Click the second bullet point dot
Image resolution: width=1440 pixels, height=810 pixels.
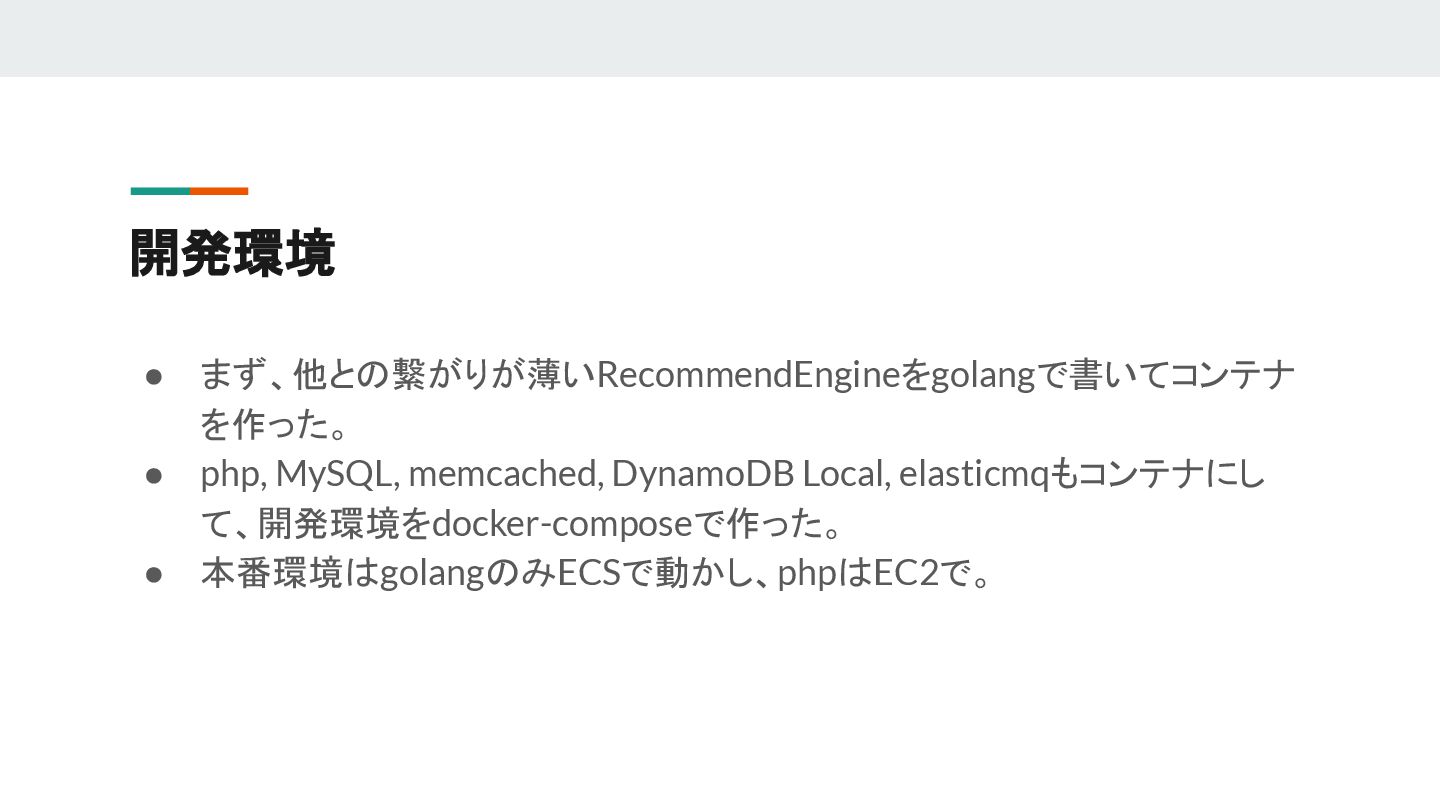154,474
